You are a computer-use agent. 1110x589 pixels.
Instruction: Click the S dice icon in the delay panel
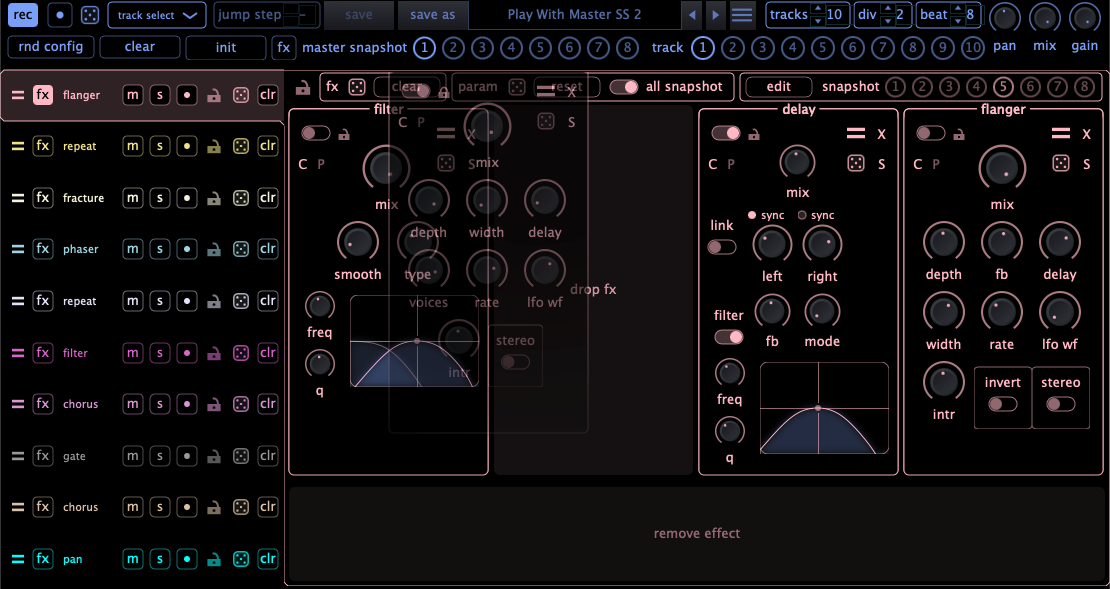pos(855,163)
